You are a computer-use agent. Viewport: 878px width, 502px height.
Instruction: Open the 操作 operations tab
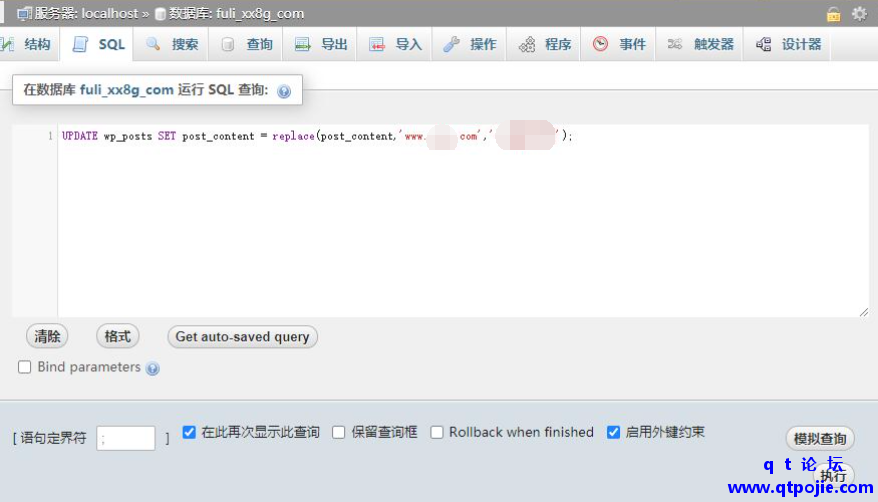pos(470,44)
